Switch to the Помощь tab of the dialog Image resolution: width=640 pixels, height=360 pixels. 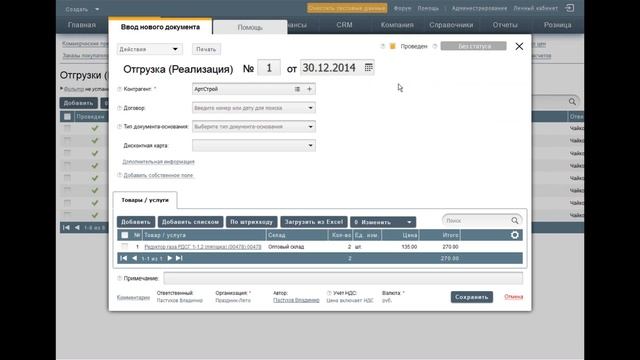pyautogui.click(x=250, y=27)
